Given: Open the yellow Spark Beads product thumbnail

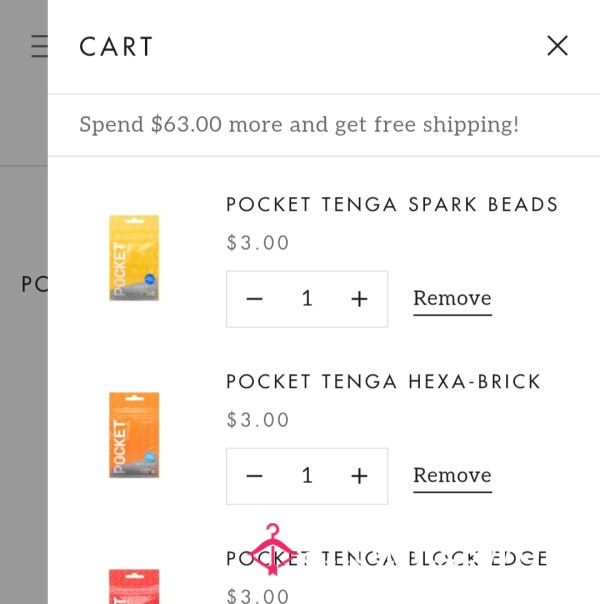Looking at the screenshot, I should point(134,258).
